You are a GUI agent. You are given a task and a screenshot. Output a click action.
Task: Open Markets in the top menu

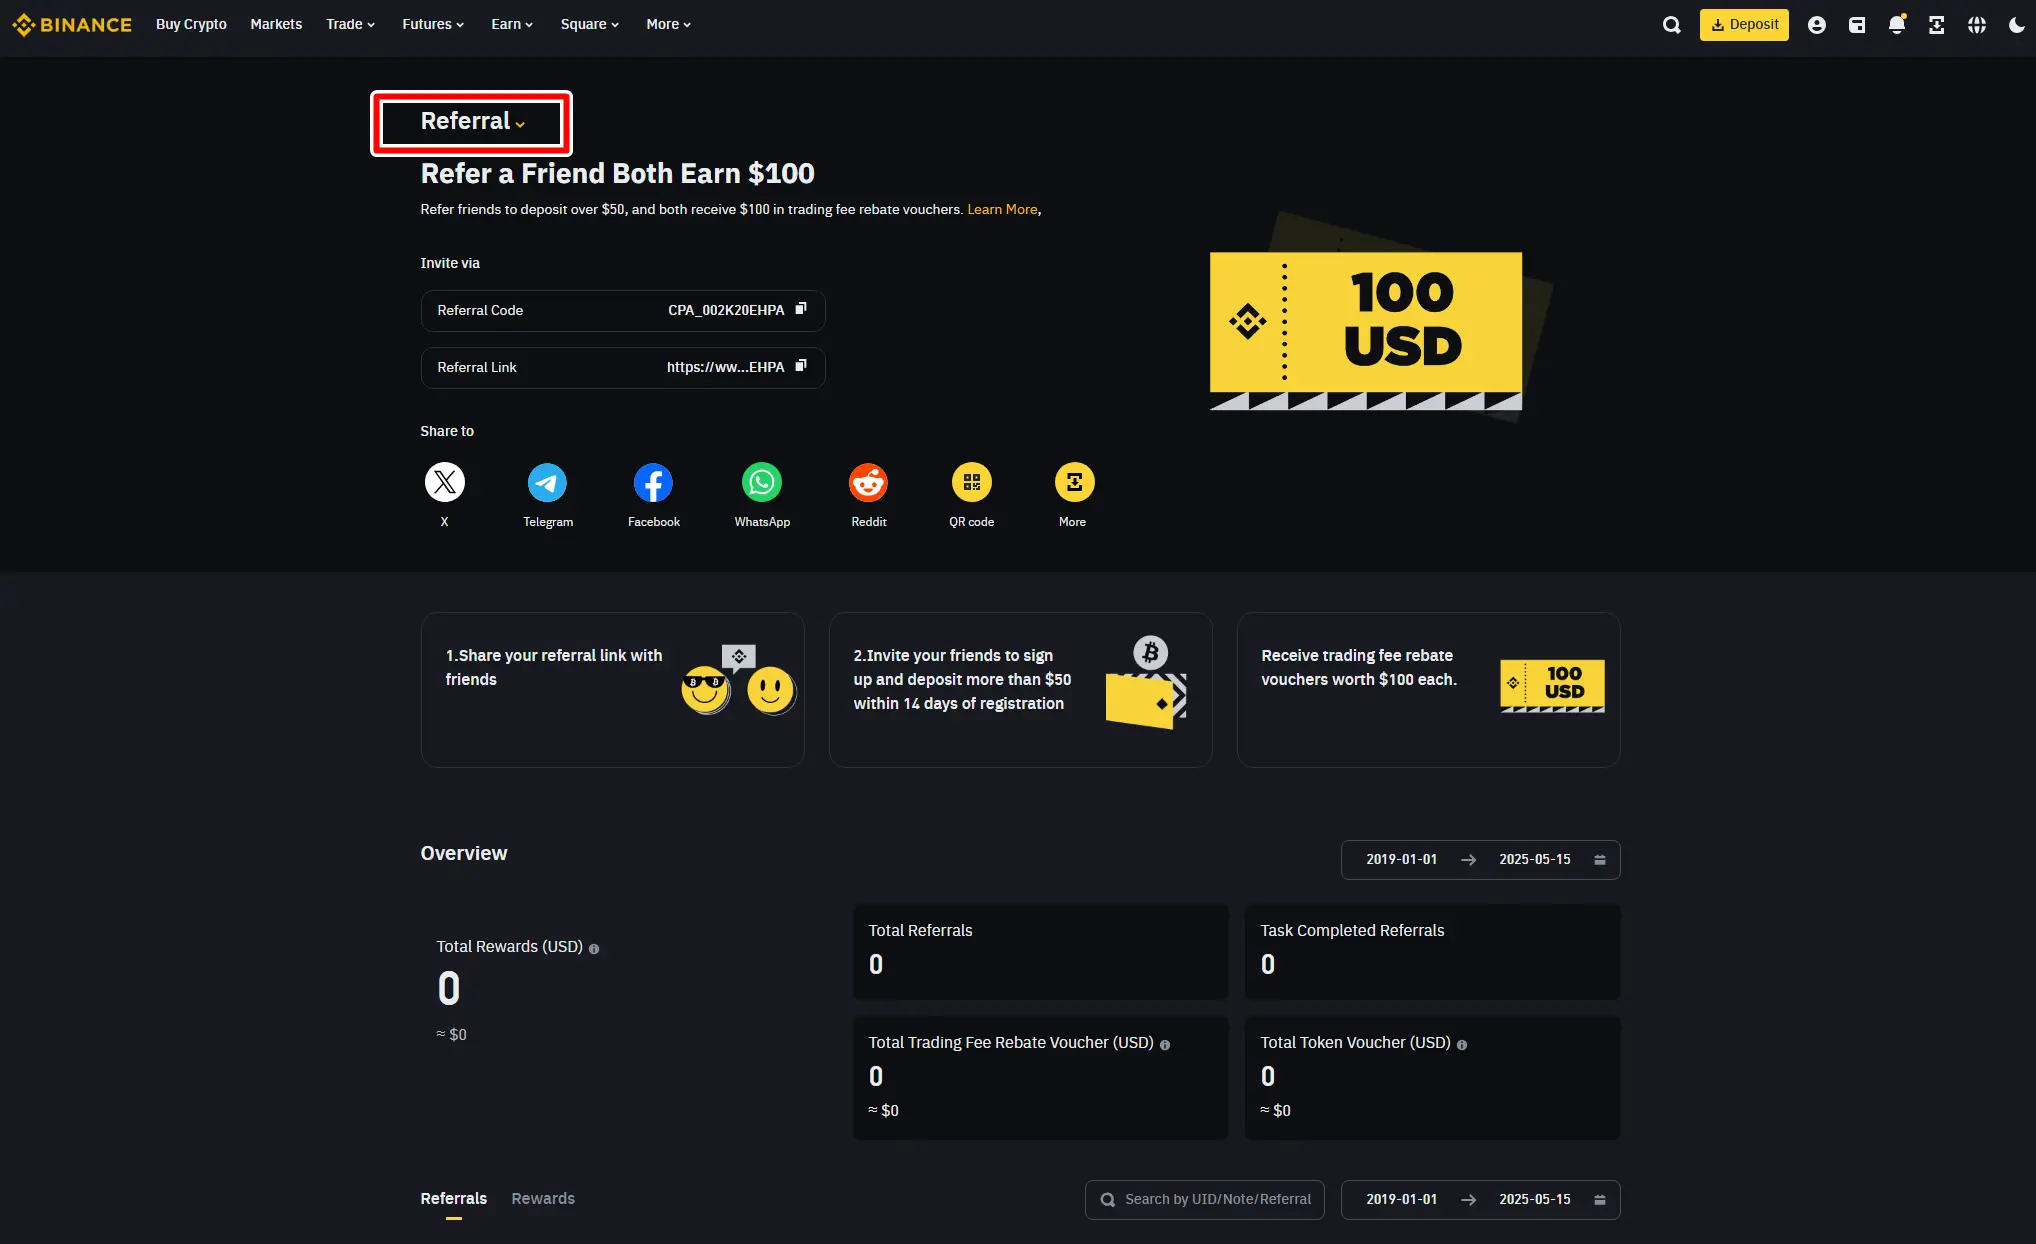276,24
